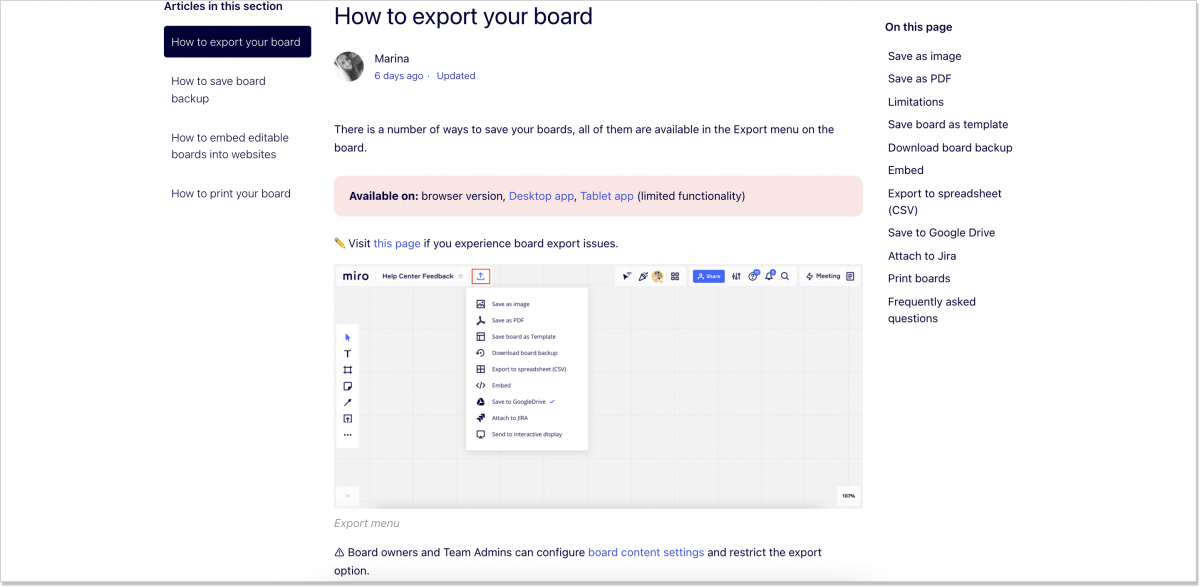Open the notes panel icon on the right
The image size is (1200, 587).
(x=850, y=276)
